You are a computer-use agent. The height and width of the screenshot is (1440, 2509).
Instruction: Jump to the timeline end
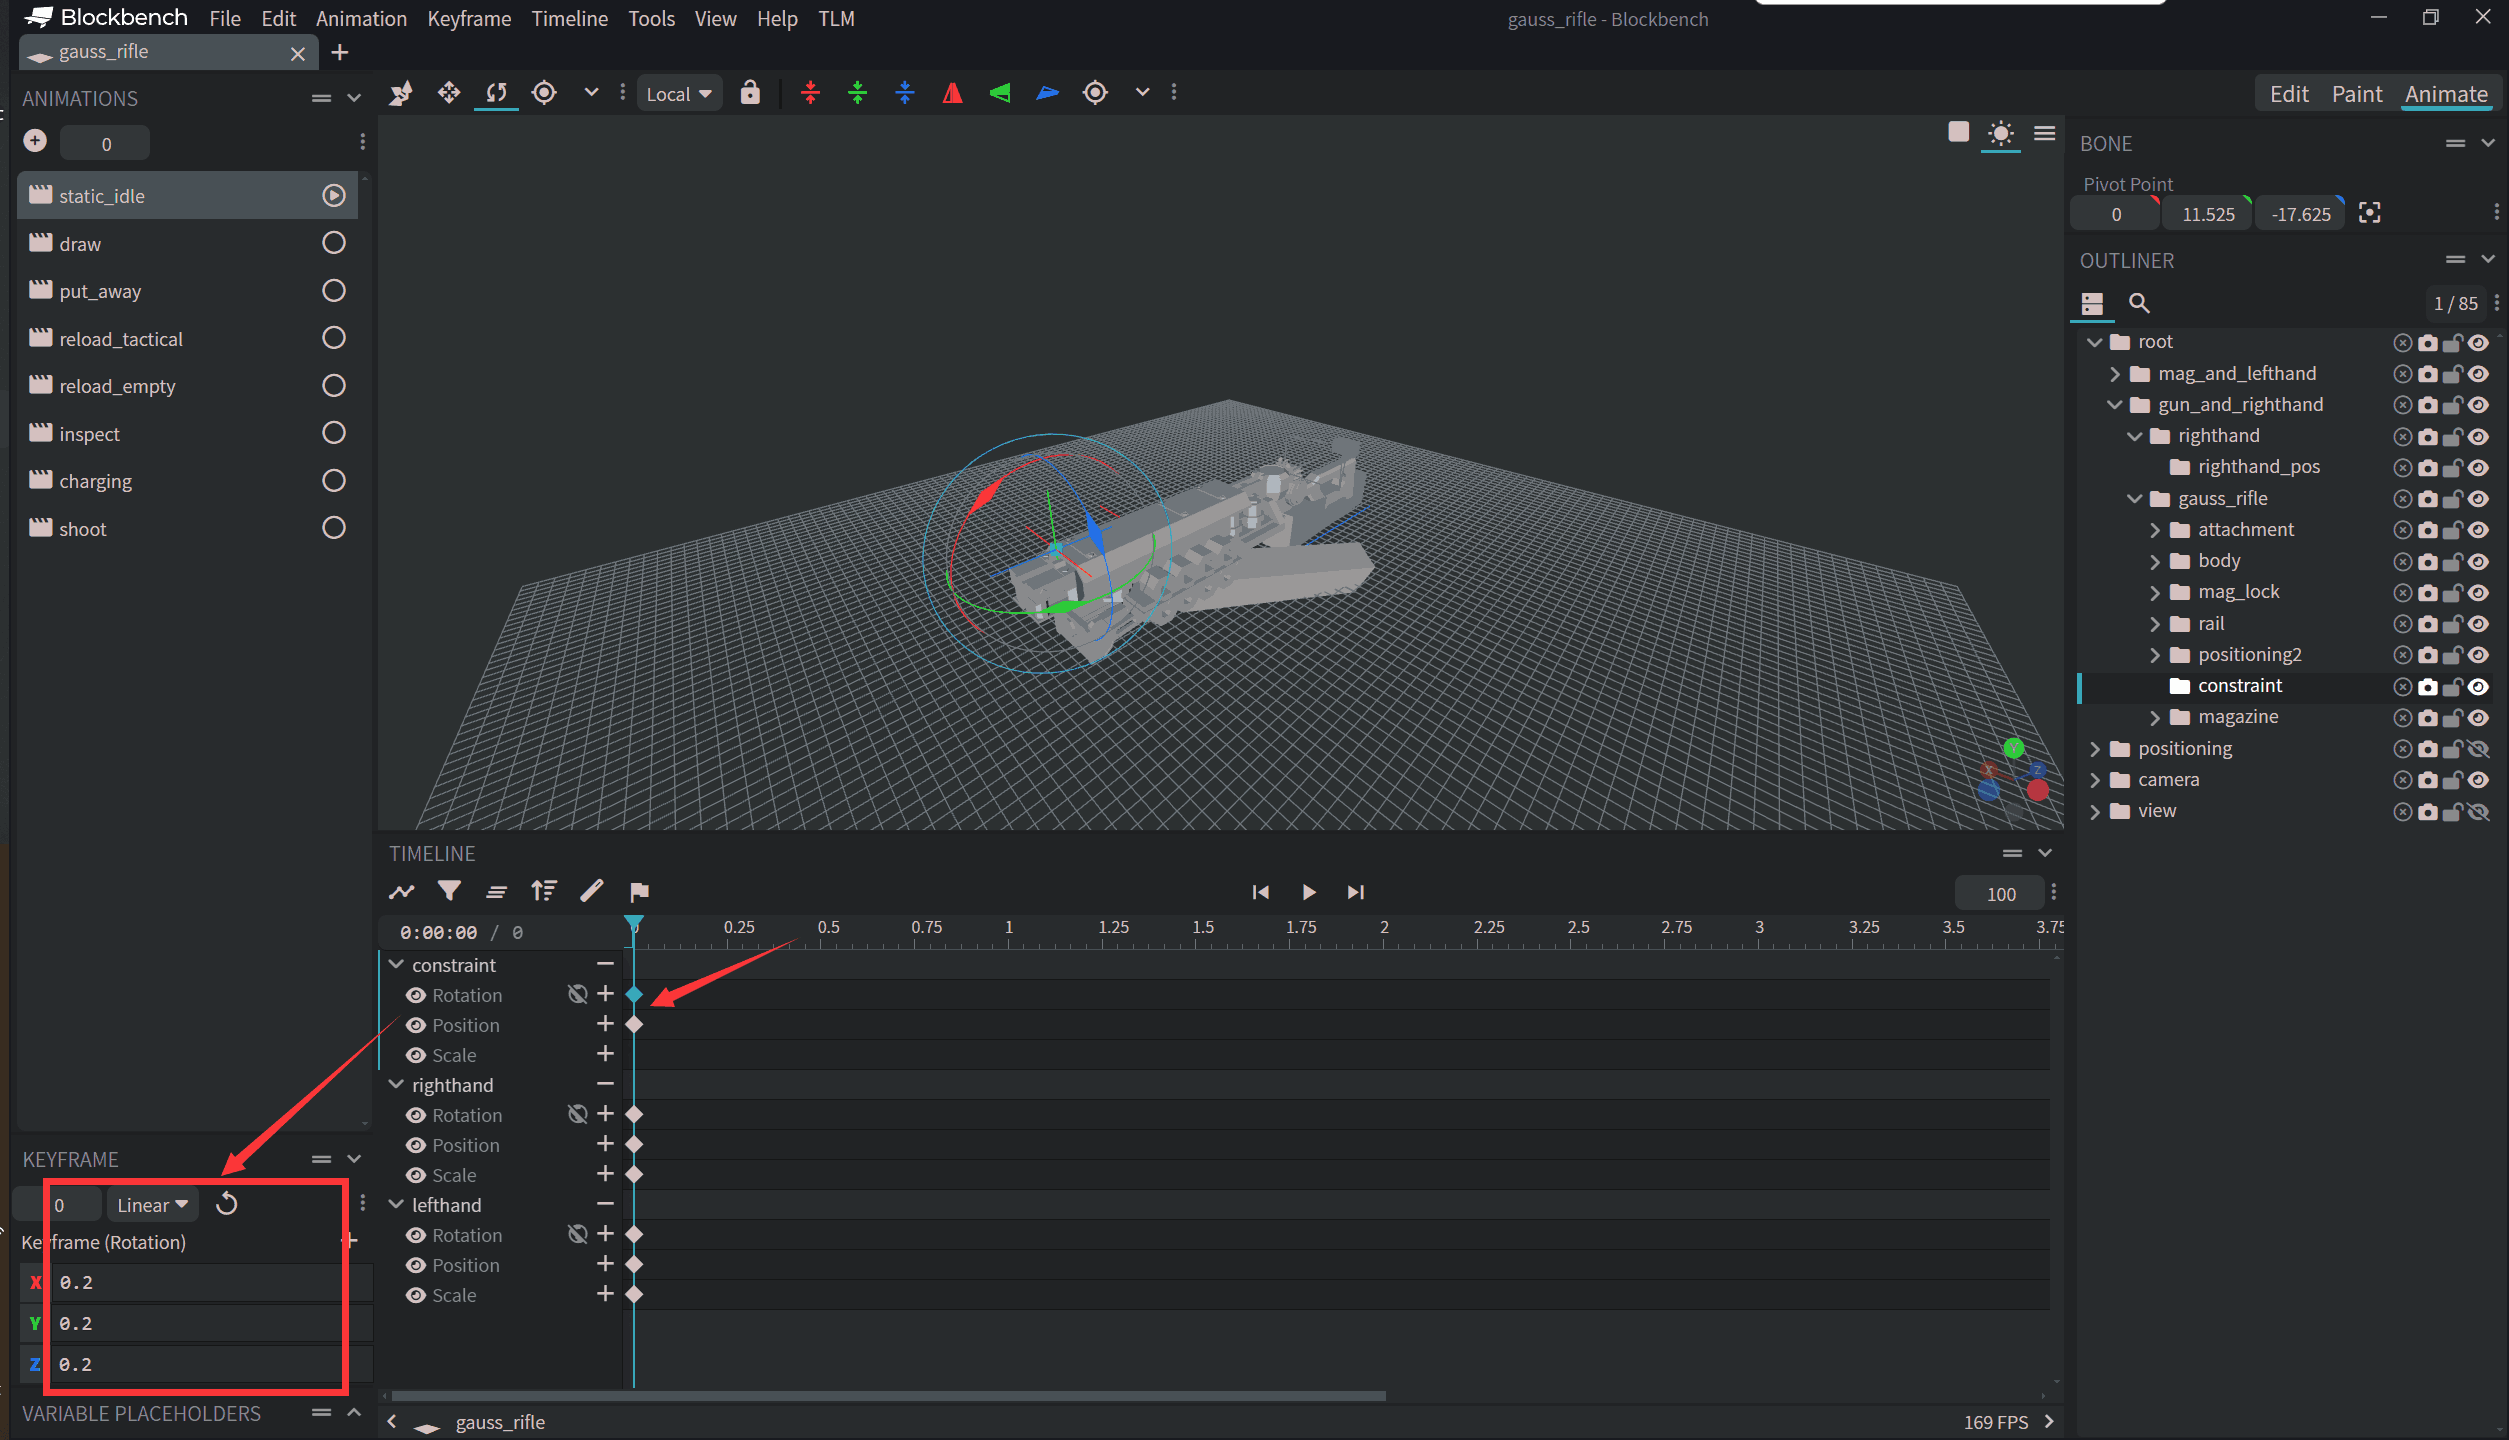(x=1355, y=892)
